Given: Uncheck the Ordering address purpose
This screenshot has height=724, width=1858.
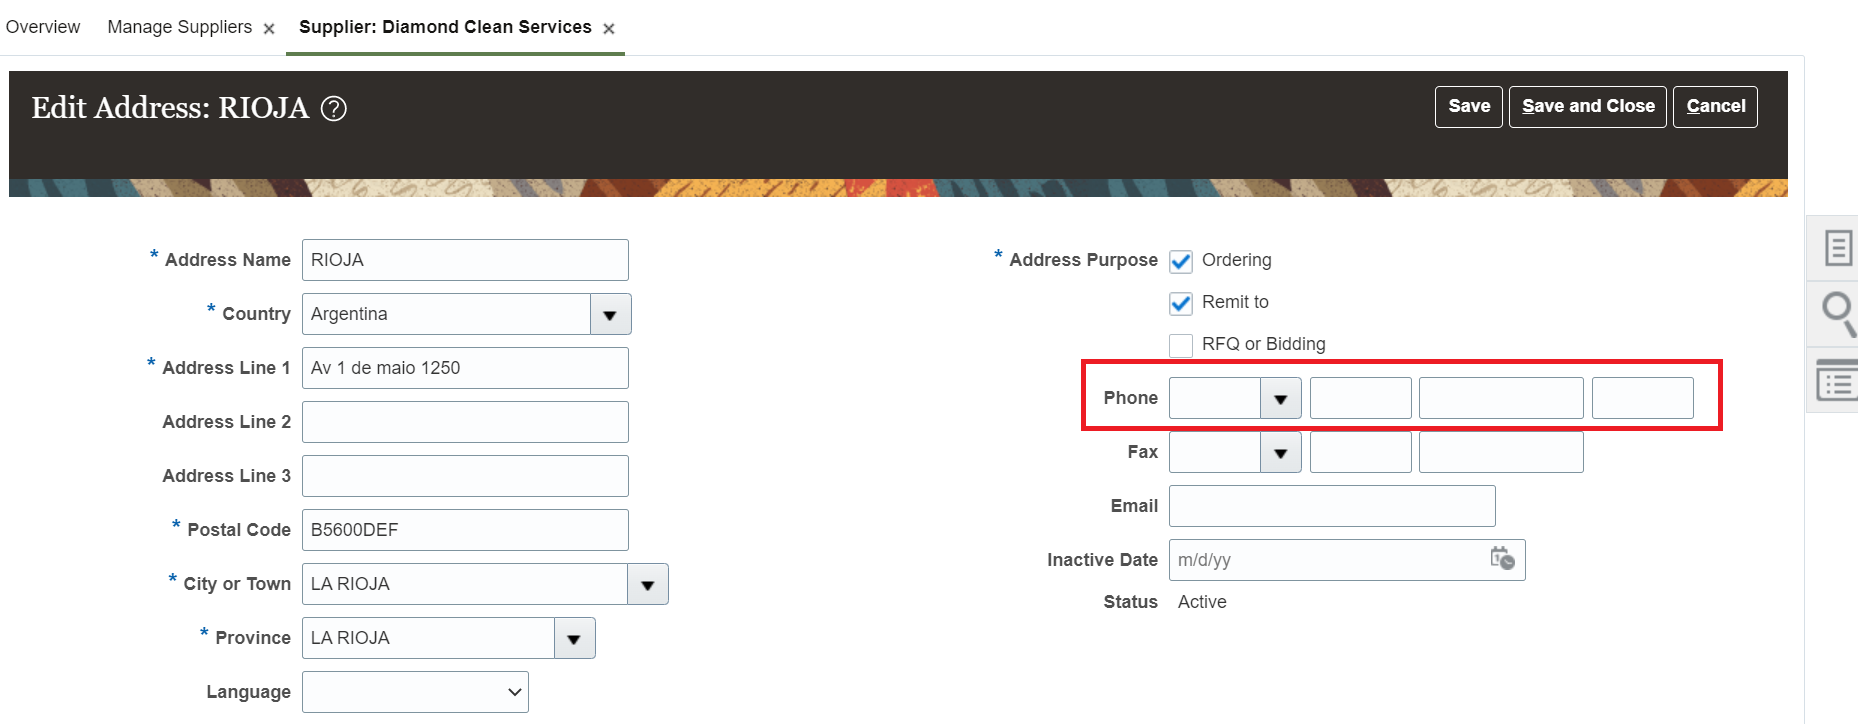Looking at the screenshot, I should pyautogui.click(x=1181, y=261).
